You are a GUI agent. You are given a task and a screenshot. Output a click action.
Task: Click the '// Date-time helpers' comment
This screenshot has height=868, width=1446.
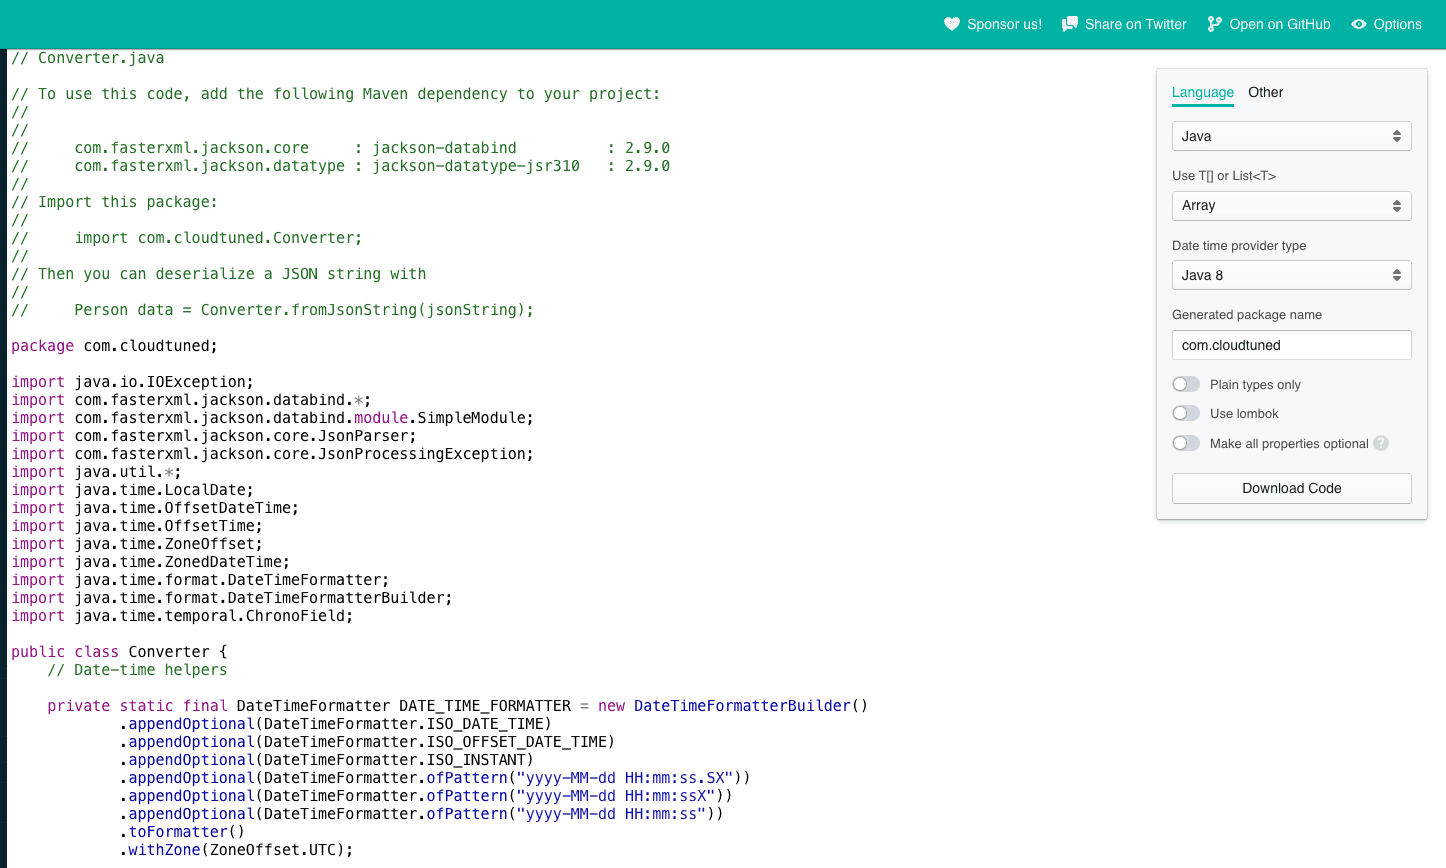tap(137, 670)
